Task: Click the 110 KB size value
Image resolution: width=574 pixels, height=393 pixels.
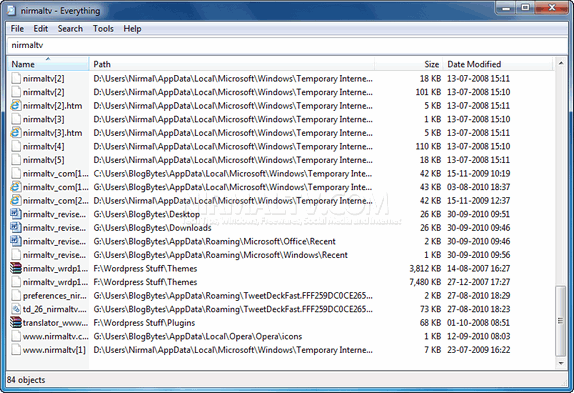Action: 428,146
